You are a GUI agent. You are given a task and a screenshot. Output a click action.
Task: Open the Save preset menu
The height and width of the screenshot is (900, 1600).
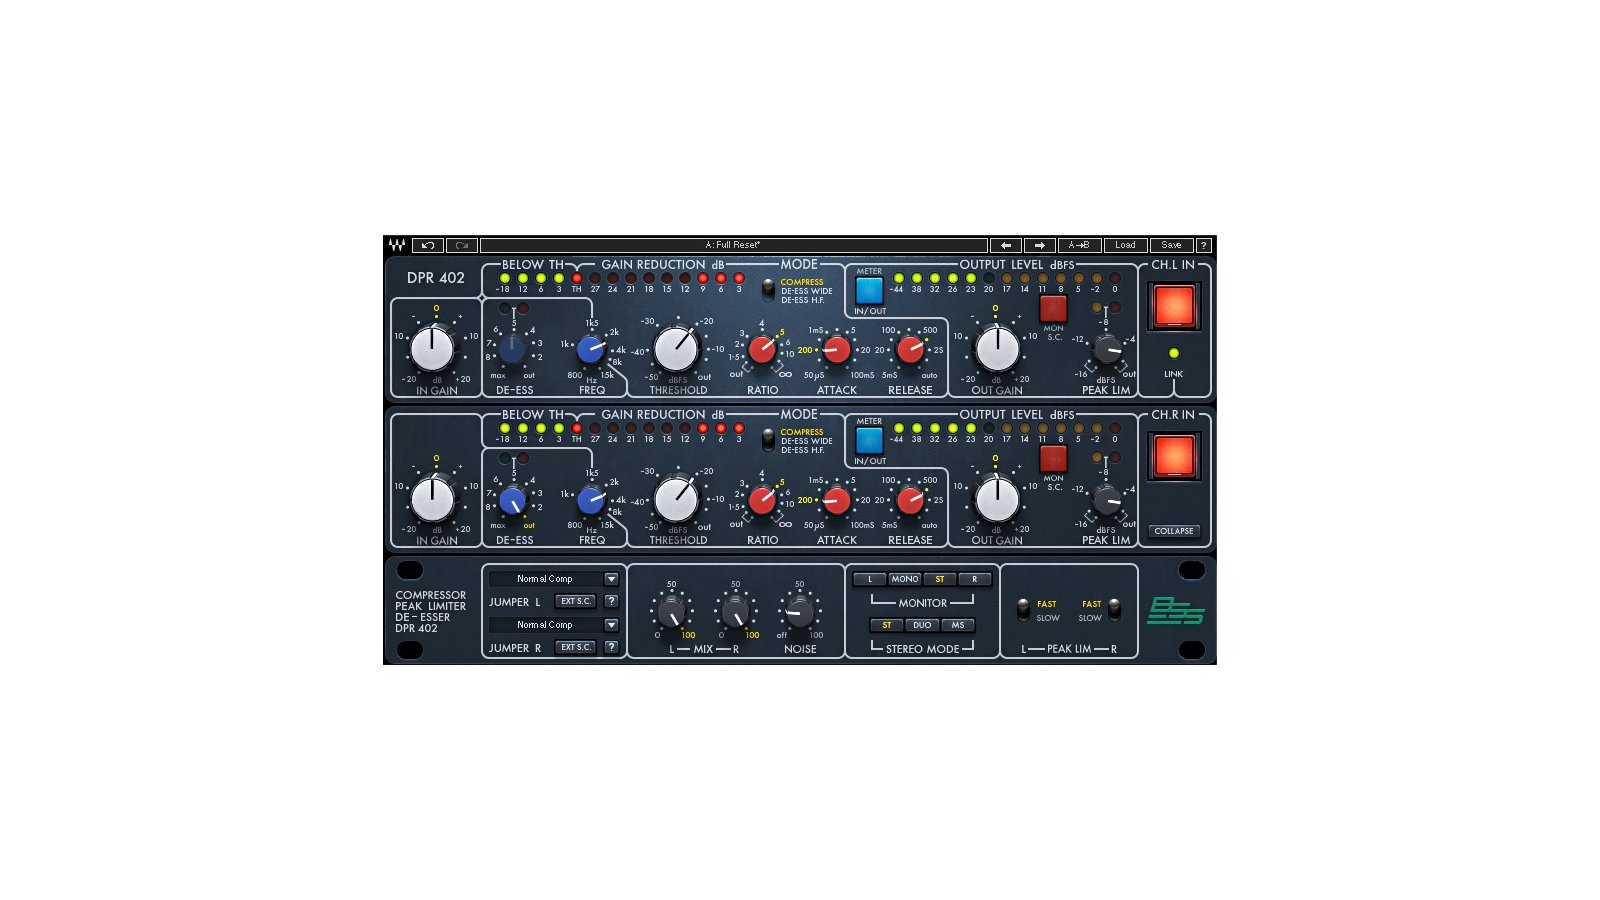1172,245
